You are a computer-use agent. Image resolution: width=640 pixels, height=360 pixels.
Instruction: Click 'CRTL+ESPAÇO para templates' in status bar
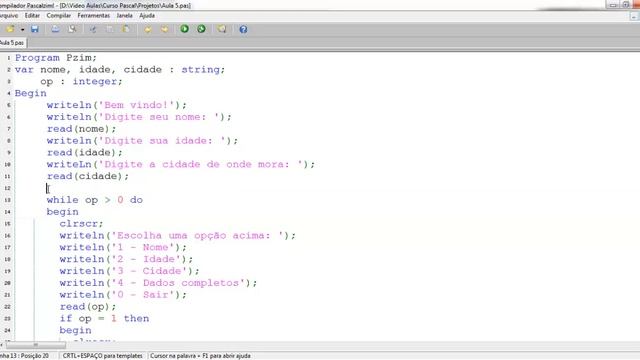click(x=102, y=356)
